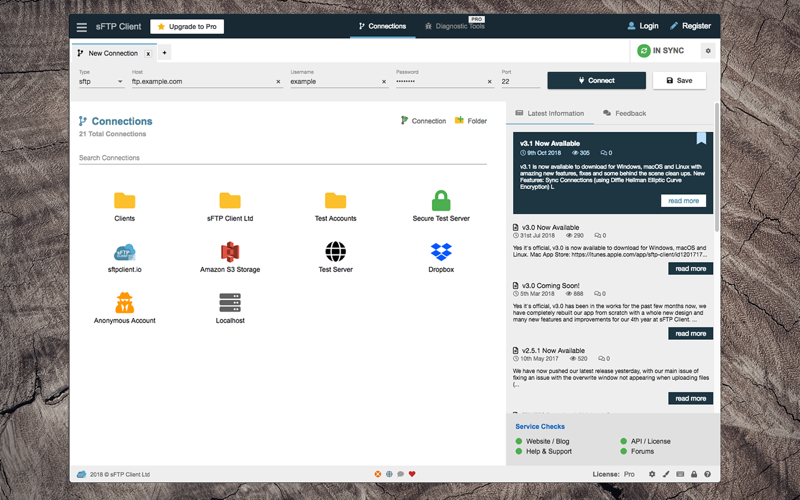The width and height of the screenshot is (800, 500).
Task: Open the Anonymous Account connection
Action: 124,303
